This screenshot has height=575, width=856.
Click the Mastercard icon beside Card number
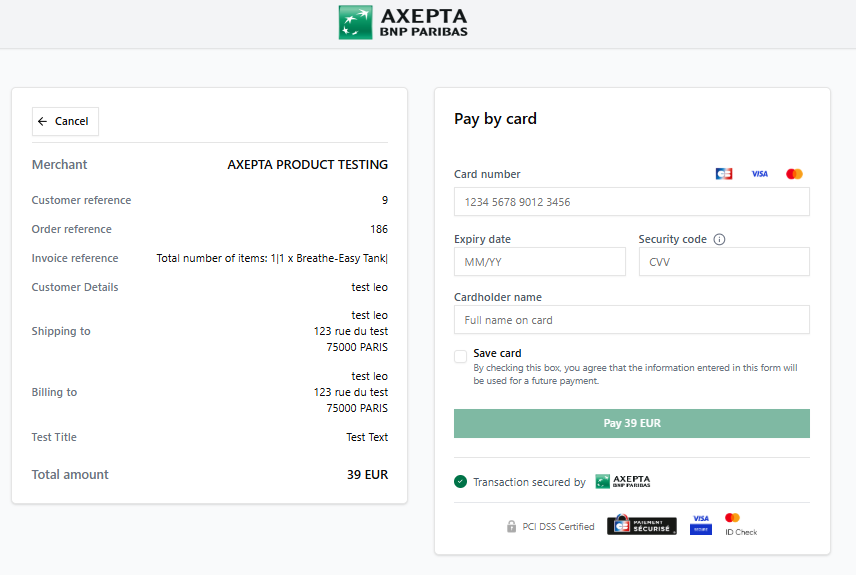794,174
